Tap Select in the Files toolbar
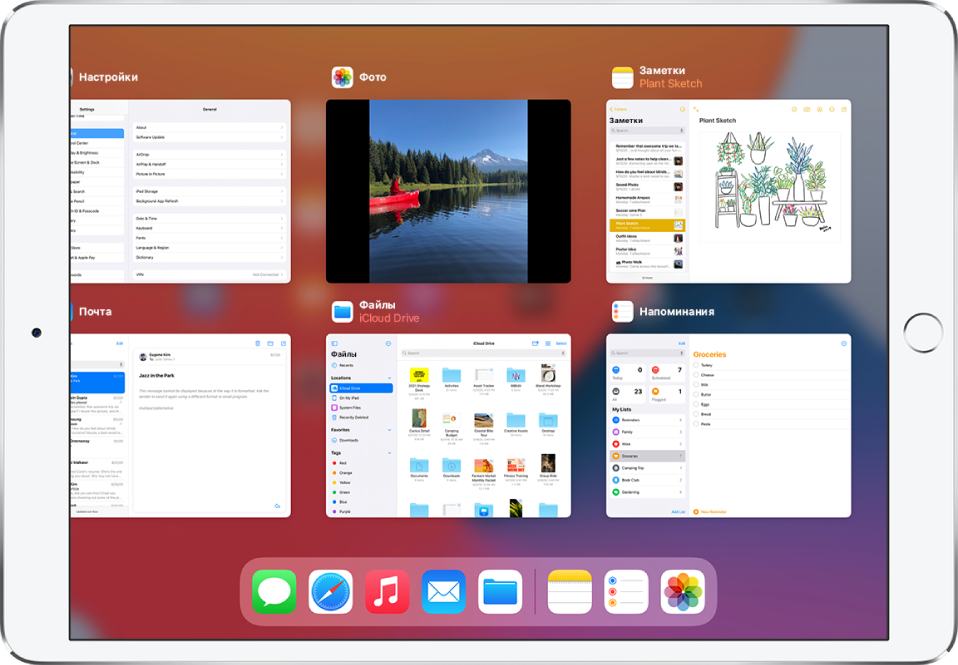Viewport: 958px width, 665px height. (x=561, y=343)
